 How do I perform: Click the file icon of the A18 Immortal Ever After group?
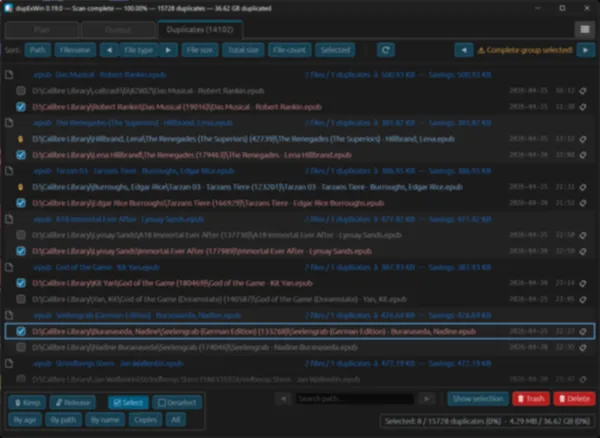tap(9, 219)
